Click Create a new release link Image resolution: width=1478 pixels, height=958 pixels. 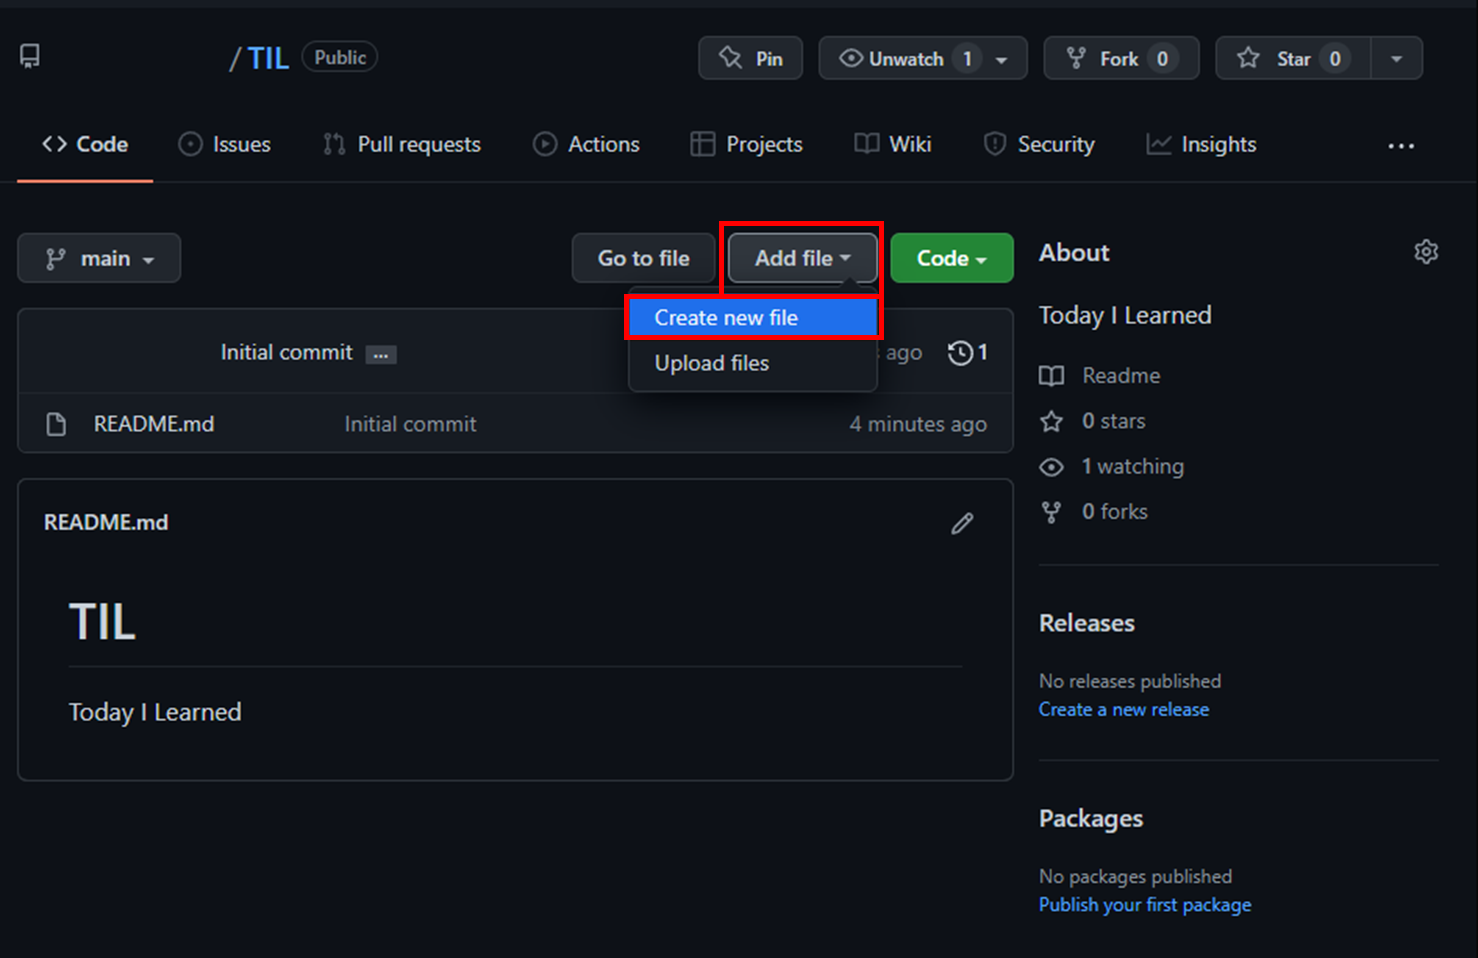pos(1124,709)
